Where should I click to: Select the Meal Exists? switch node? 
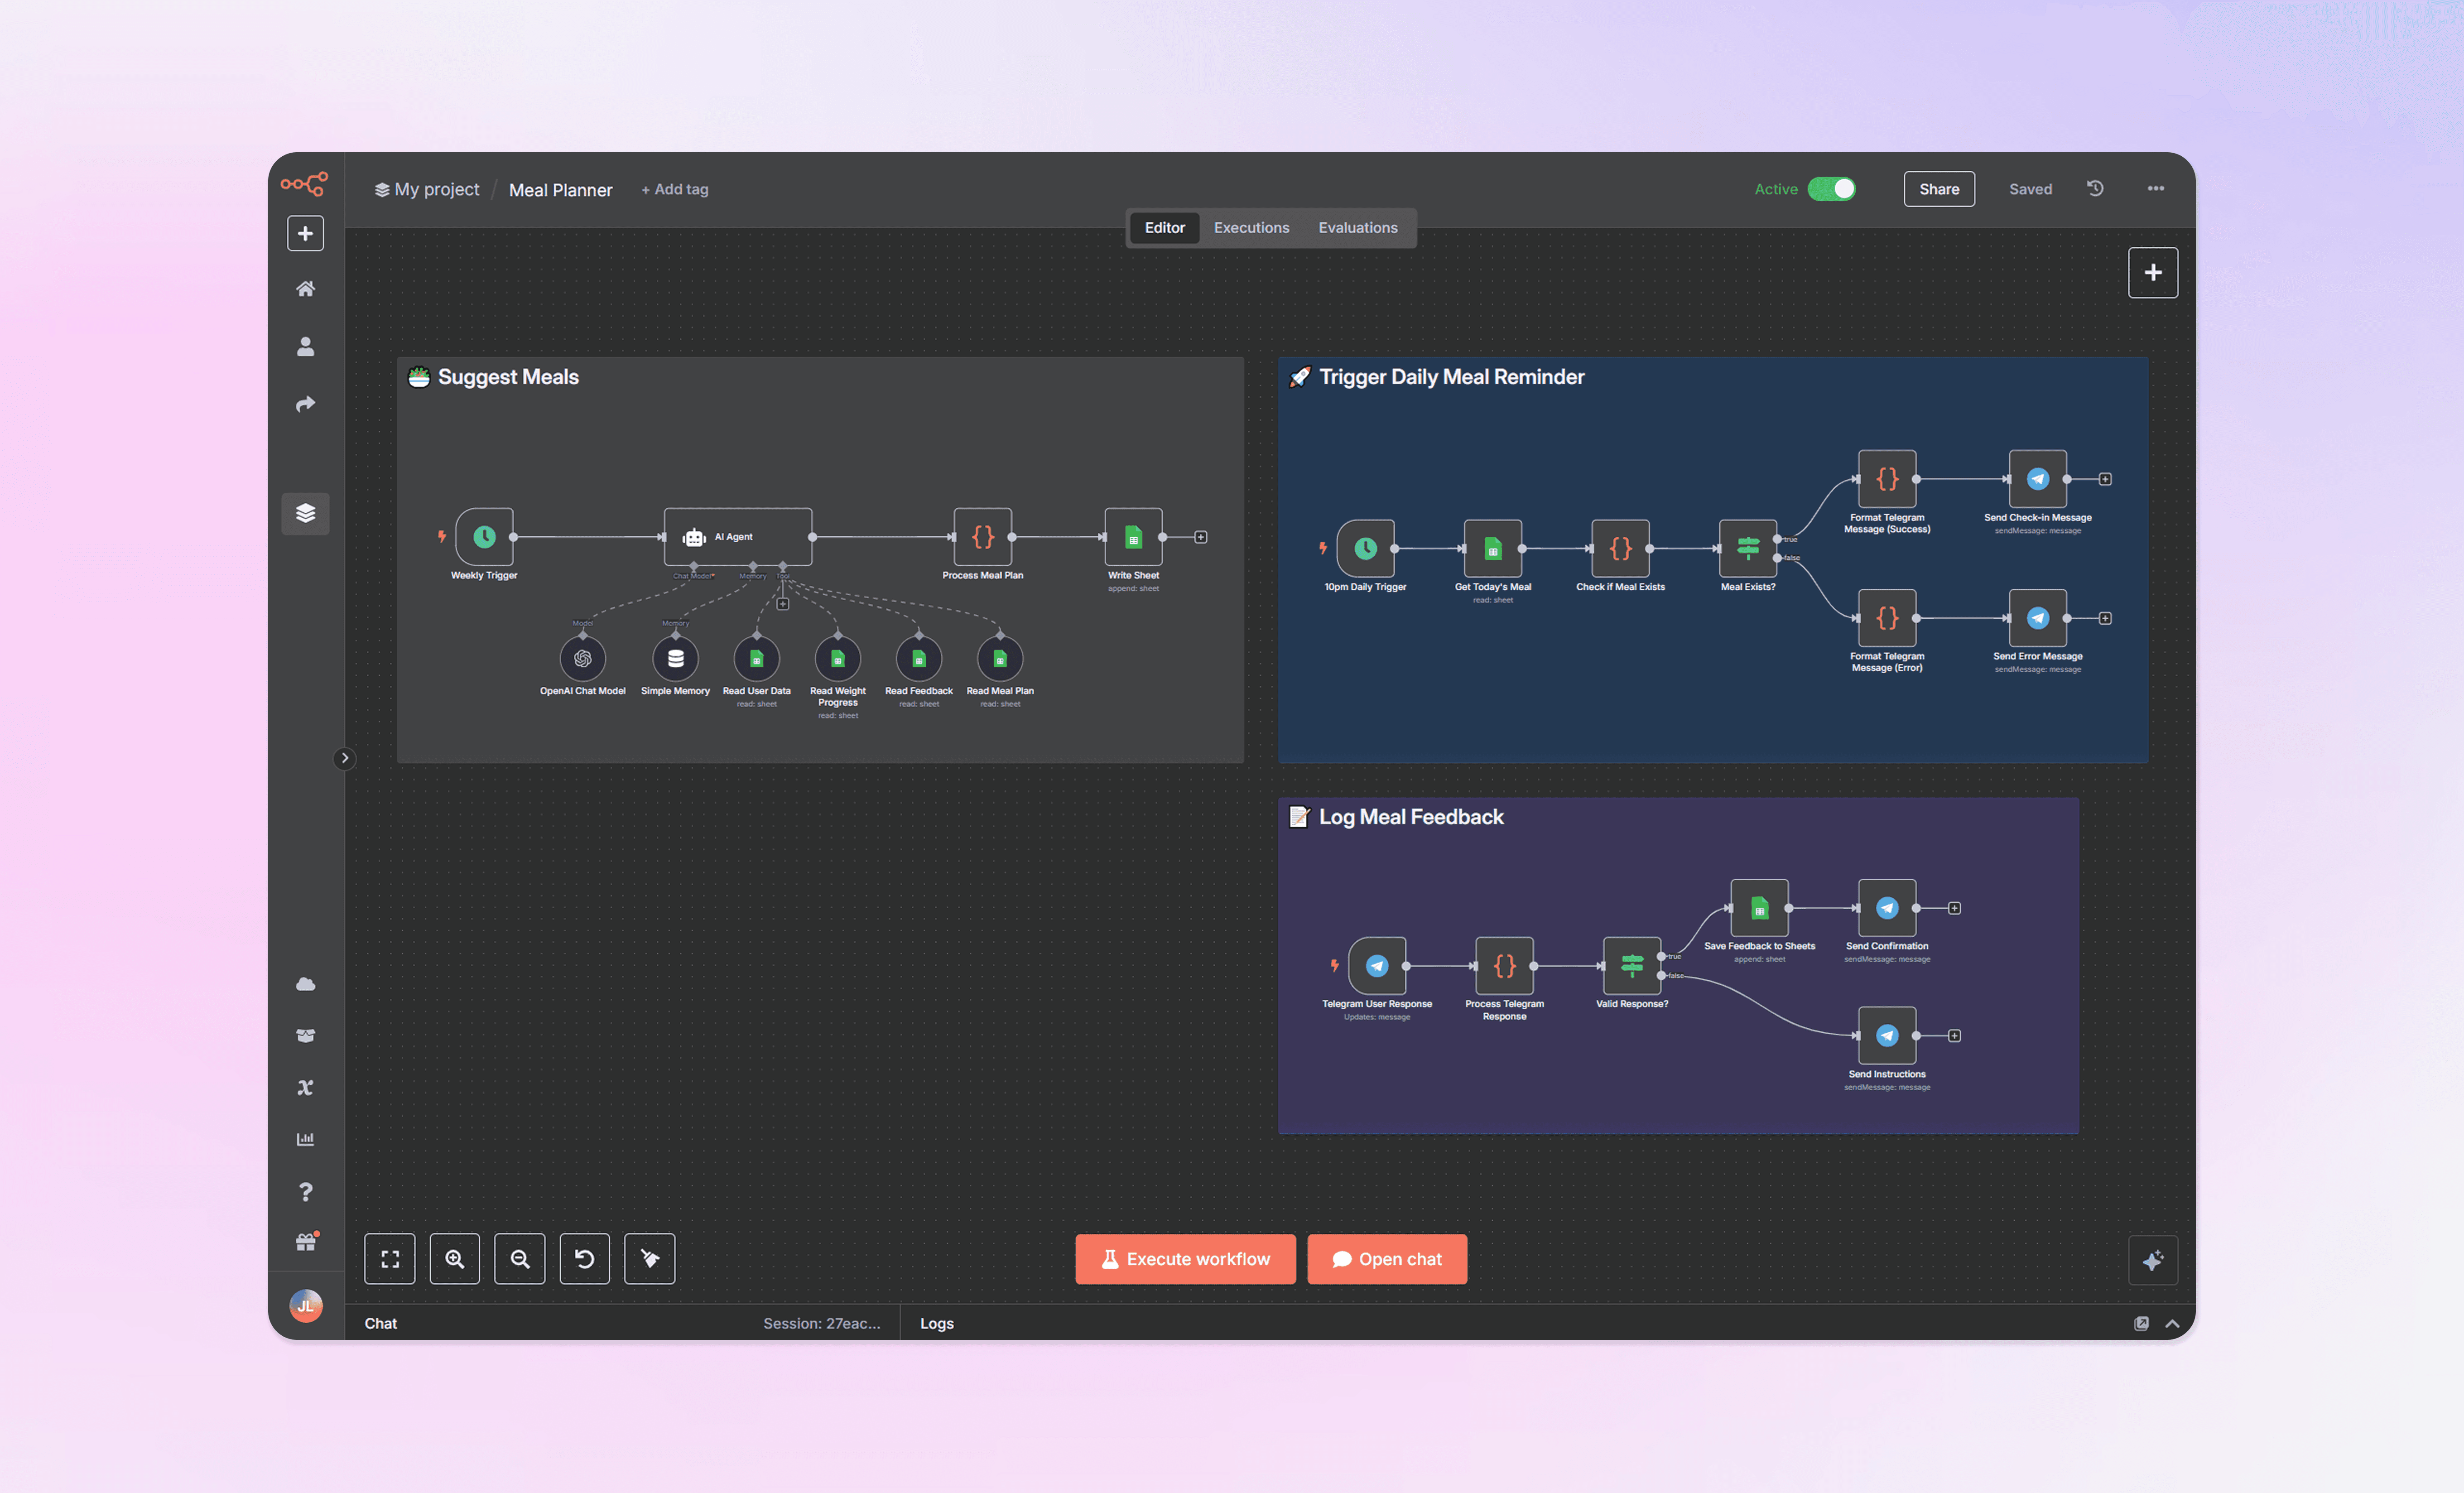(x=1747, y=548)
